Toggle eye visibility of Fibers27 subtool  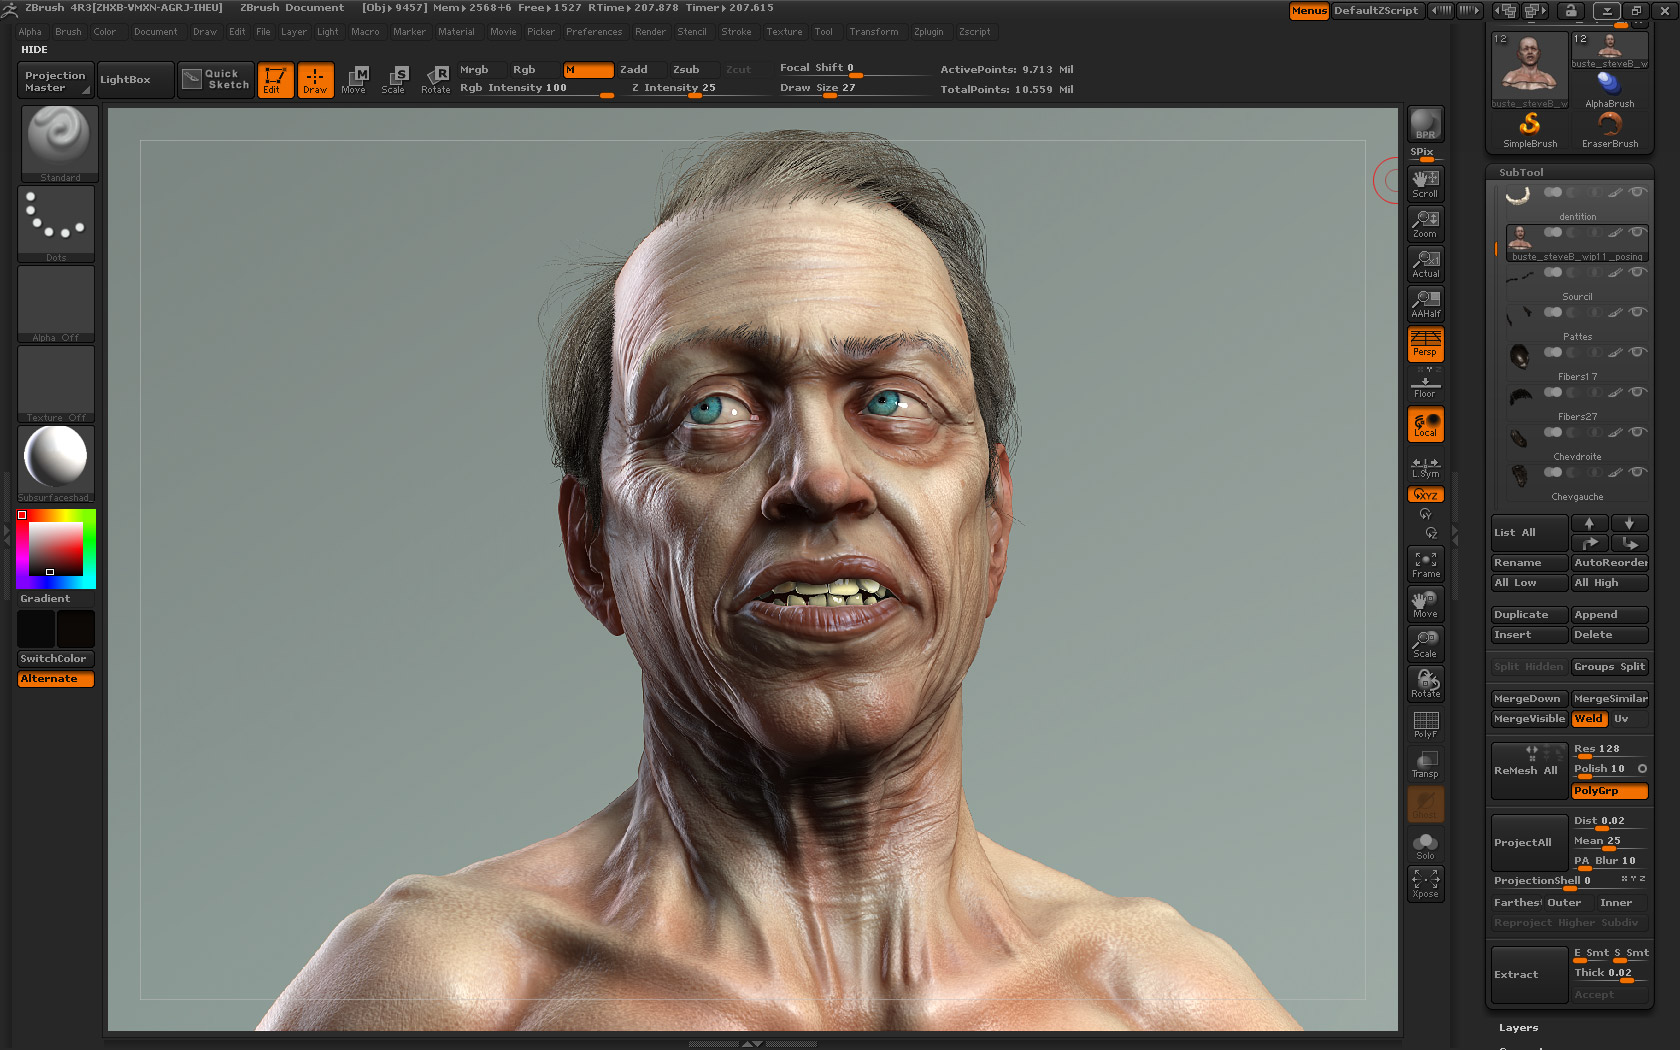(x=1637, y=393)
